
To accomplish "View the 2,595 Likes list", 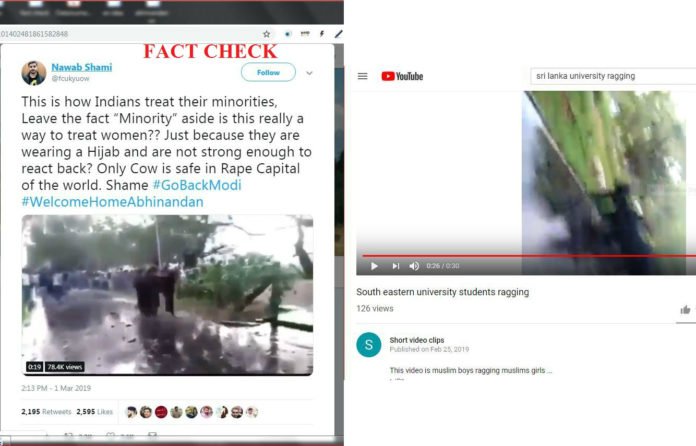I will 95,412.
